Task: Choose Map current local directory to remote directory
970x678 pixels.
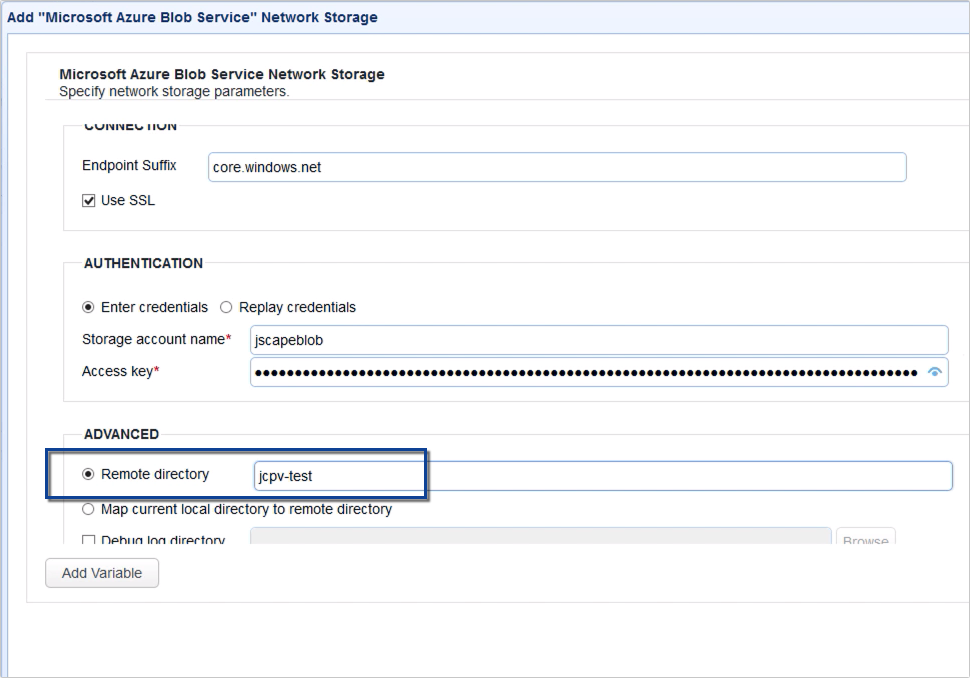Action: click(x=89, y=509)
